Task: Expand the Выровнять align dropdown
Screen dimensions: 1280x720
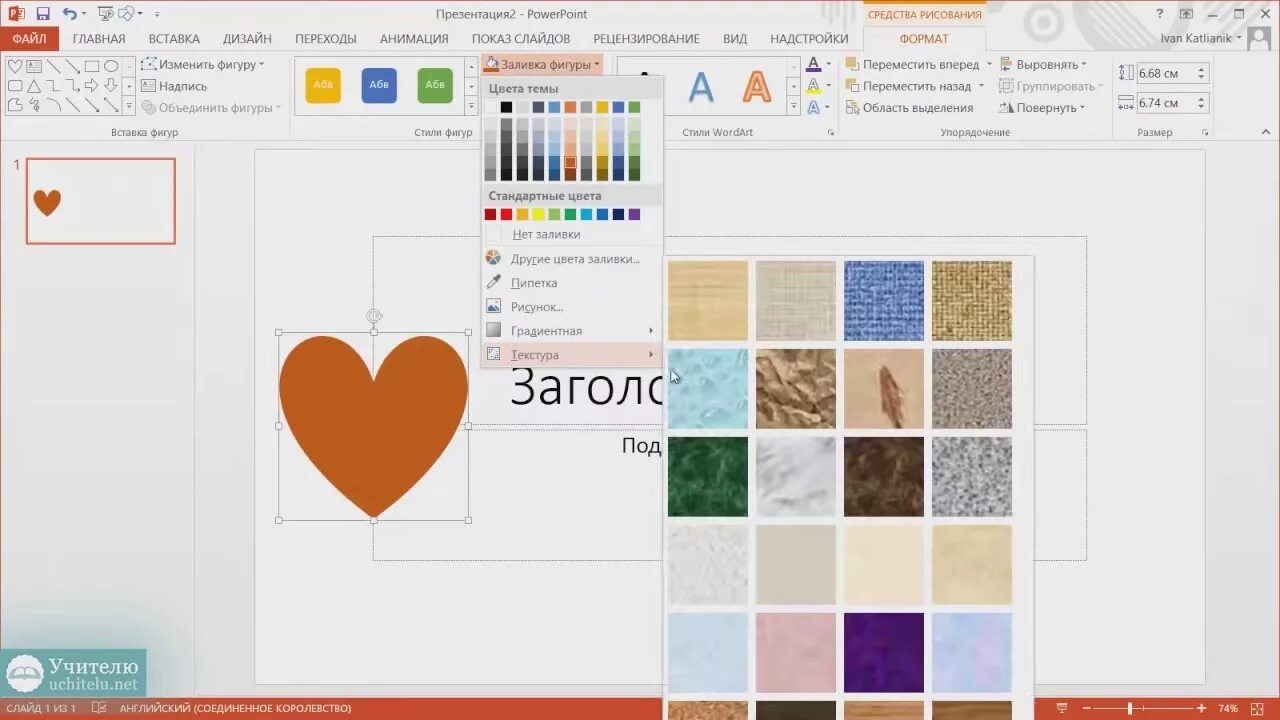Action: click(x=1043, y=64)
